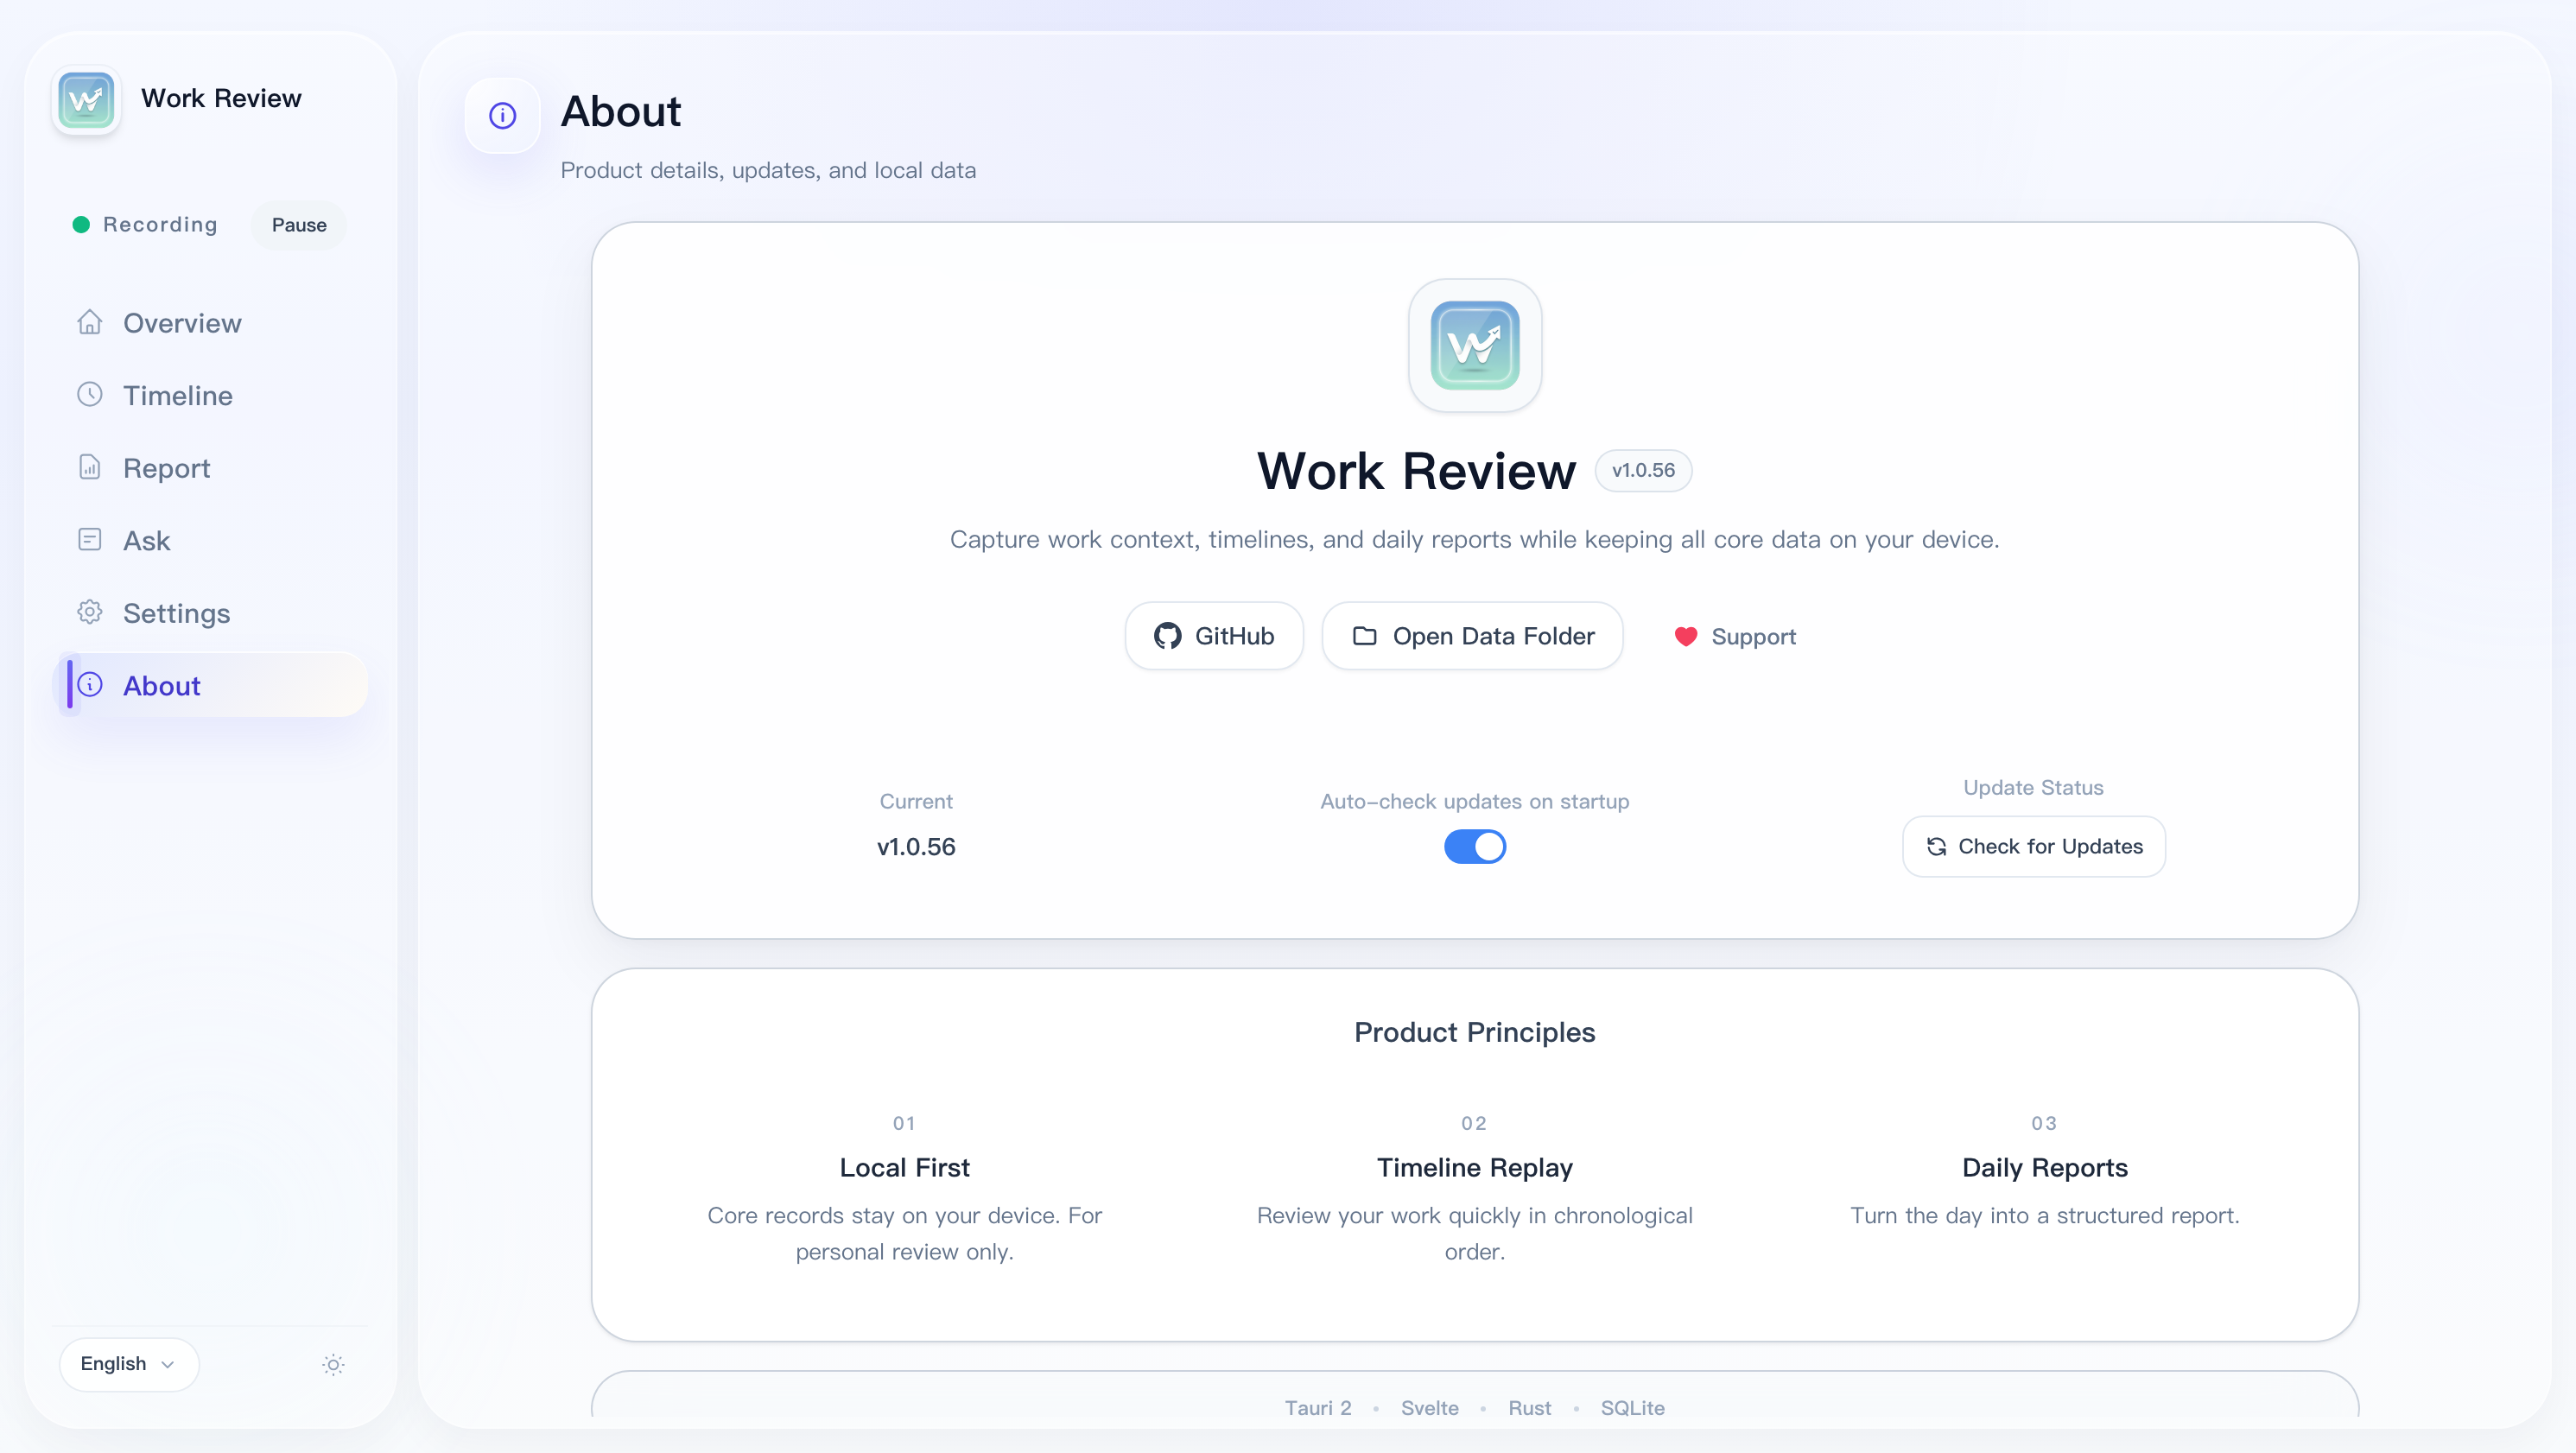Click the 'Auto-check updates on startup' label
The image size is (2576, 1453).
click(x=1475, y=801)
